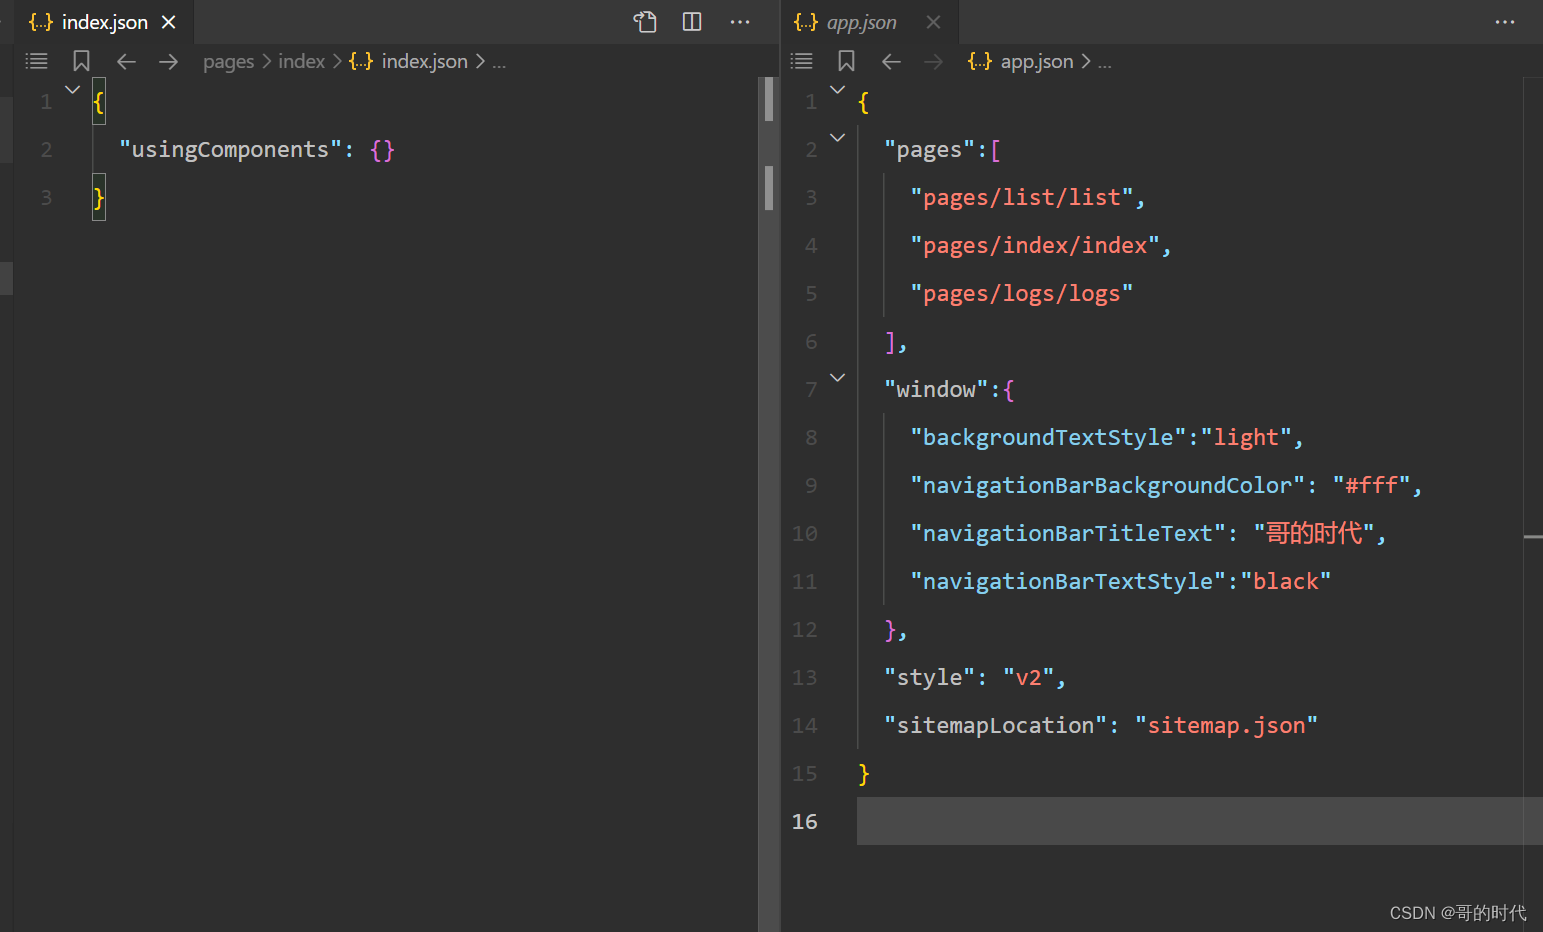
Task: Toggle bookmark icon in index.json editor
Action: (x=82, y=61)
